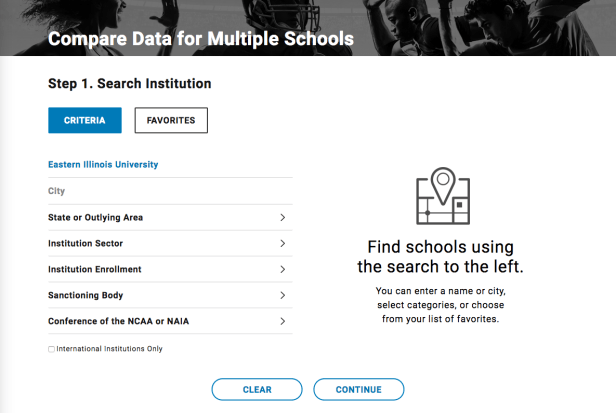
Task: Select the Sanctioning Body label
Action: [x=85, y=295]
